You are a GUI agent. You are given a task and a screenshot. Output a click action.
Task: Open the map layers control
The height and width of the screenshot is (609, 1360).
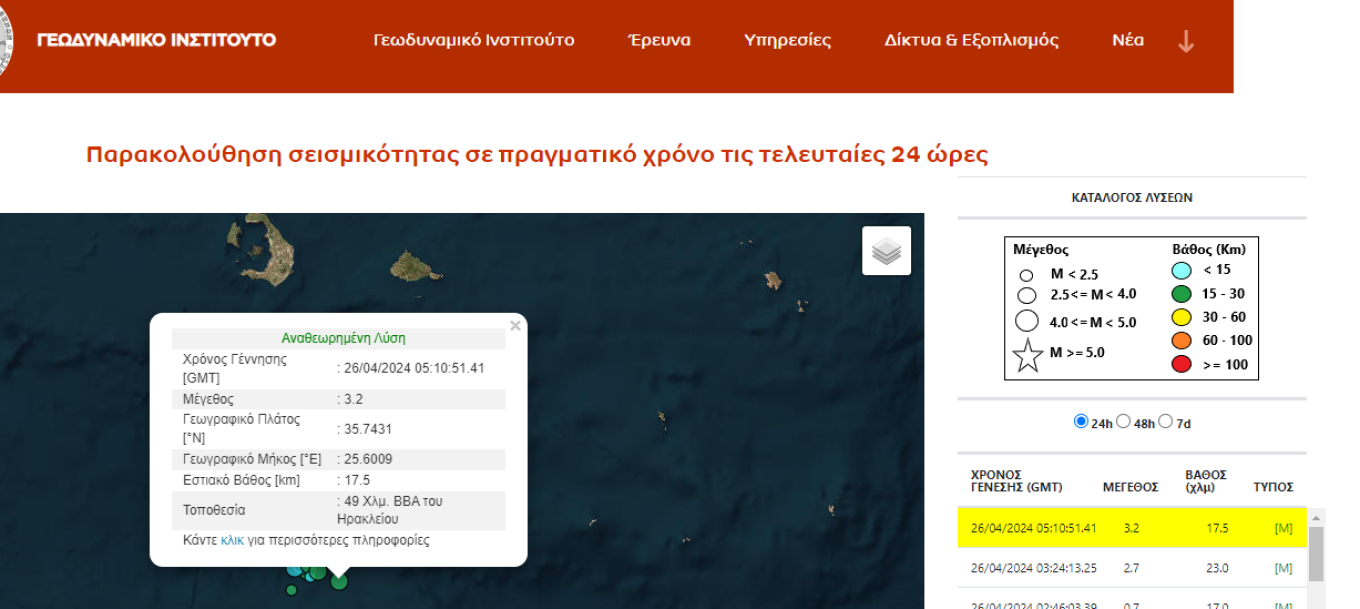886,251
